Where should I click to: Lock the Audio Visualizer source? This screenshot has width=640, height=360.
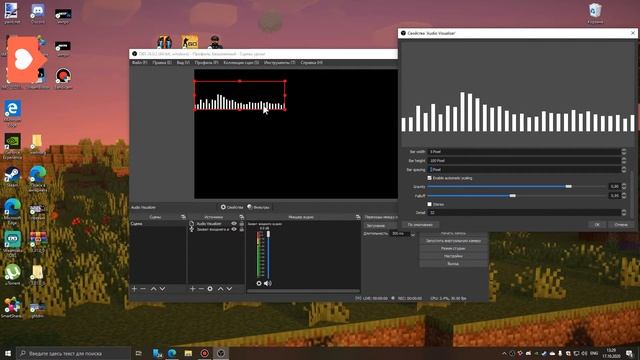click(242, 224)
